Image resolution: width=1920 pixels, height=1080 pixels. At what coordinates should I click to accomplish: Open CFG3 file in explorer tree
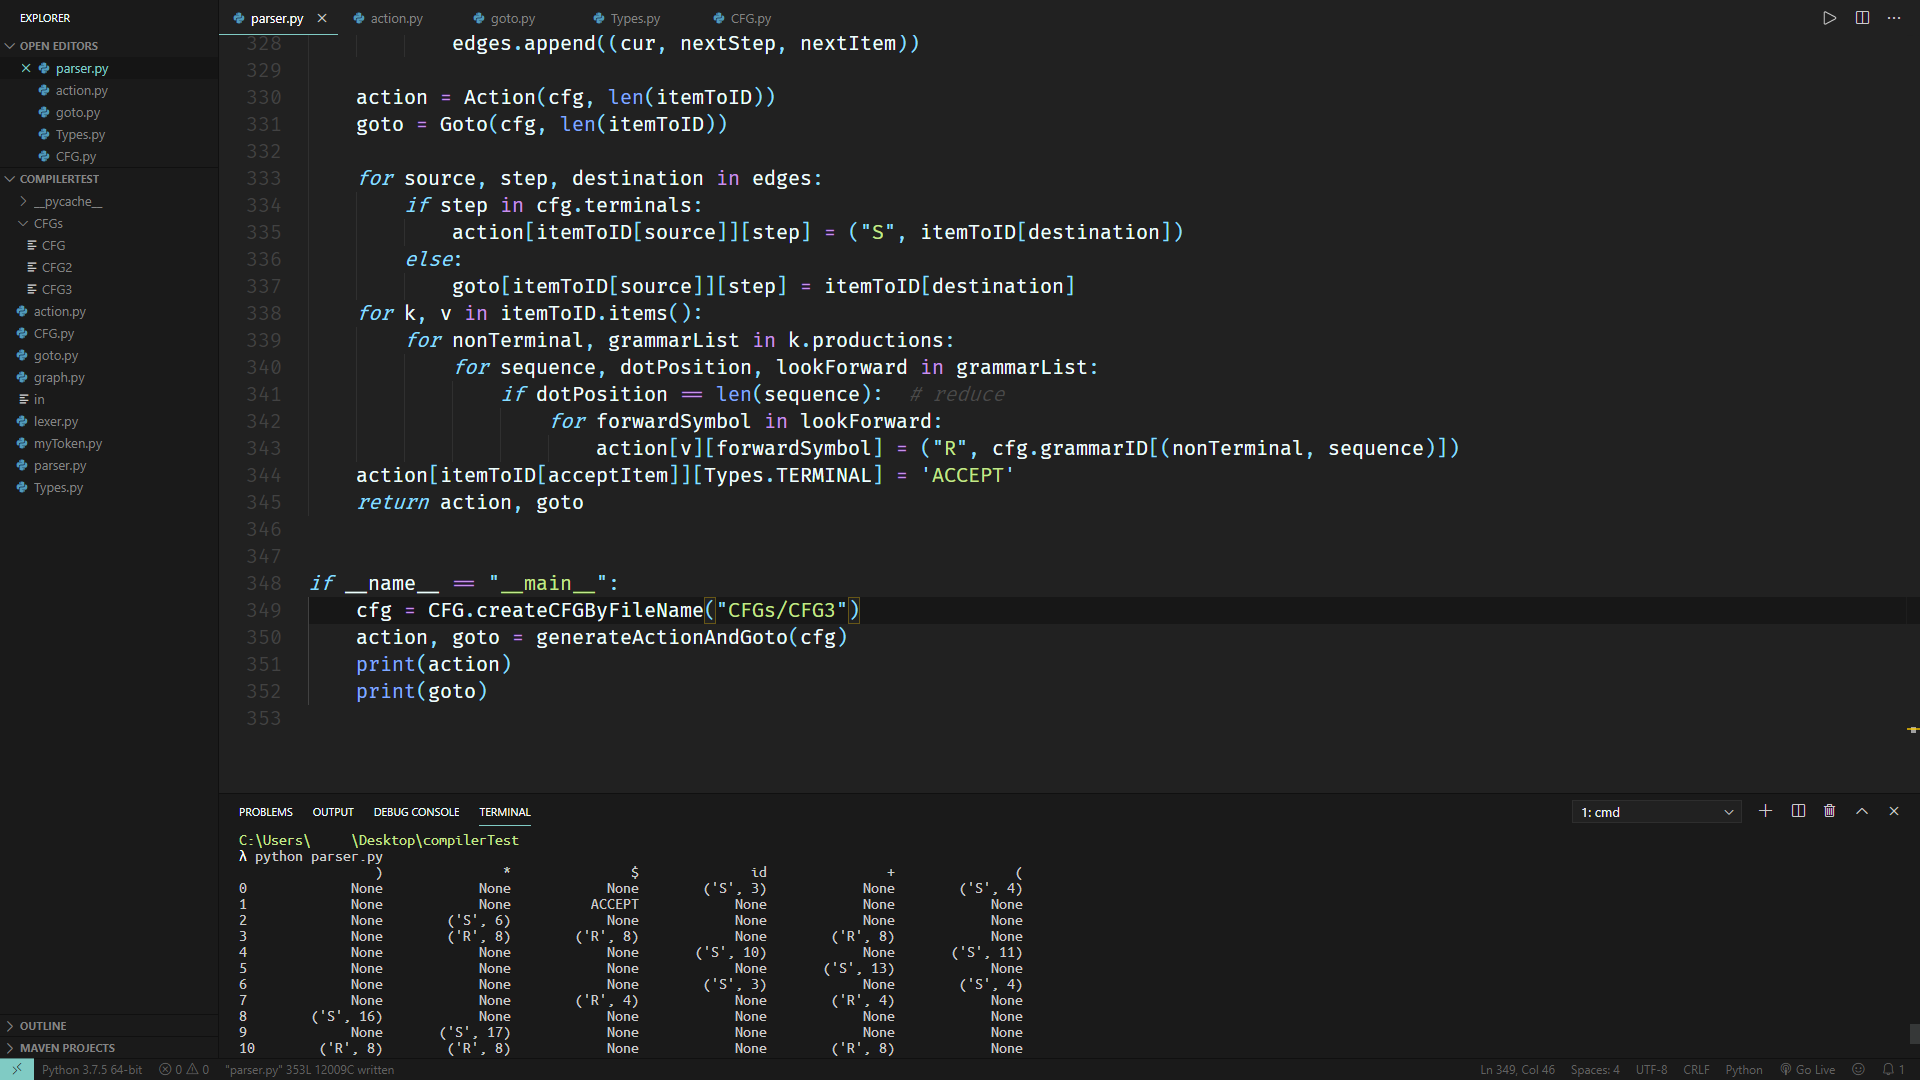pos(108,289)
